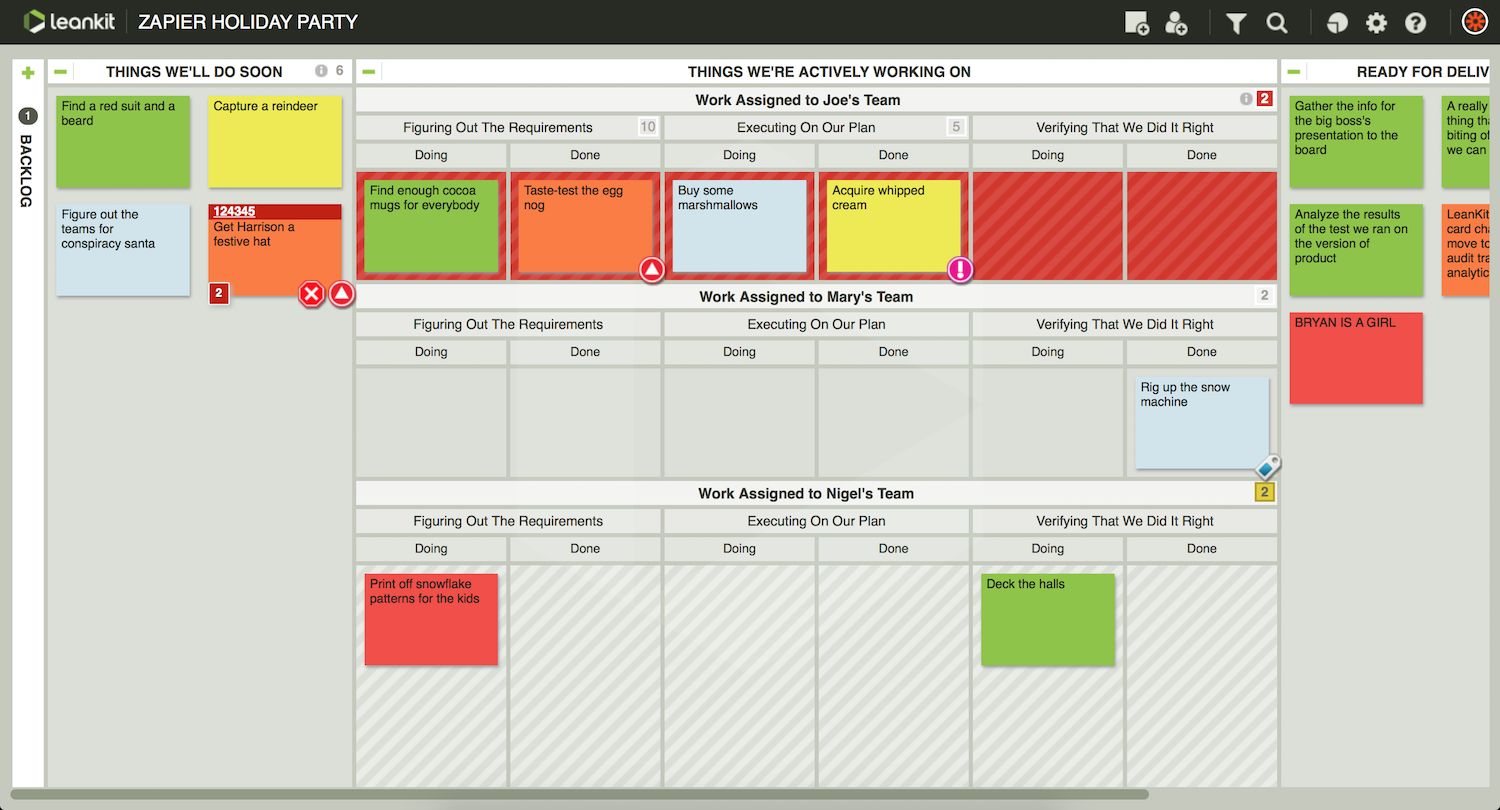
Task: Collapse the Things We'll Do Soon lane
Action: [x=61, y=72]
